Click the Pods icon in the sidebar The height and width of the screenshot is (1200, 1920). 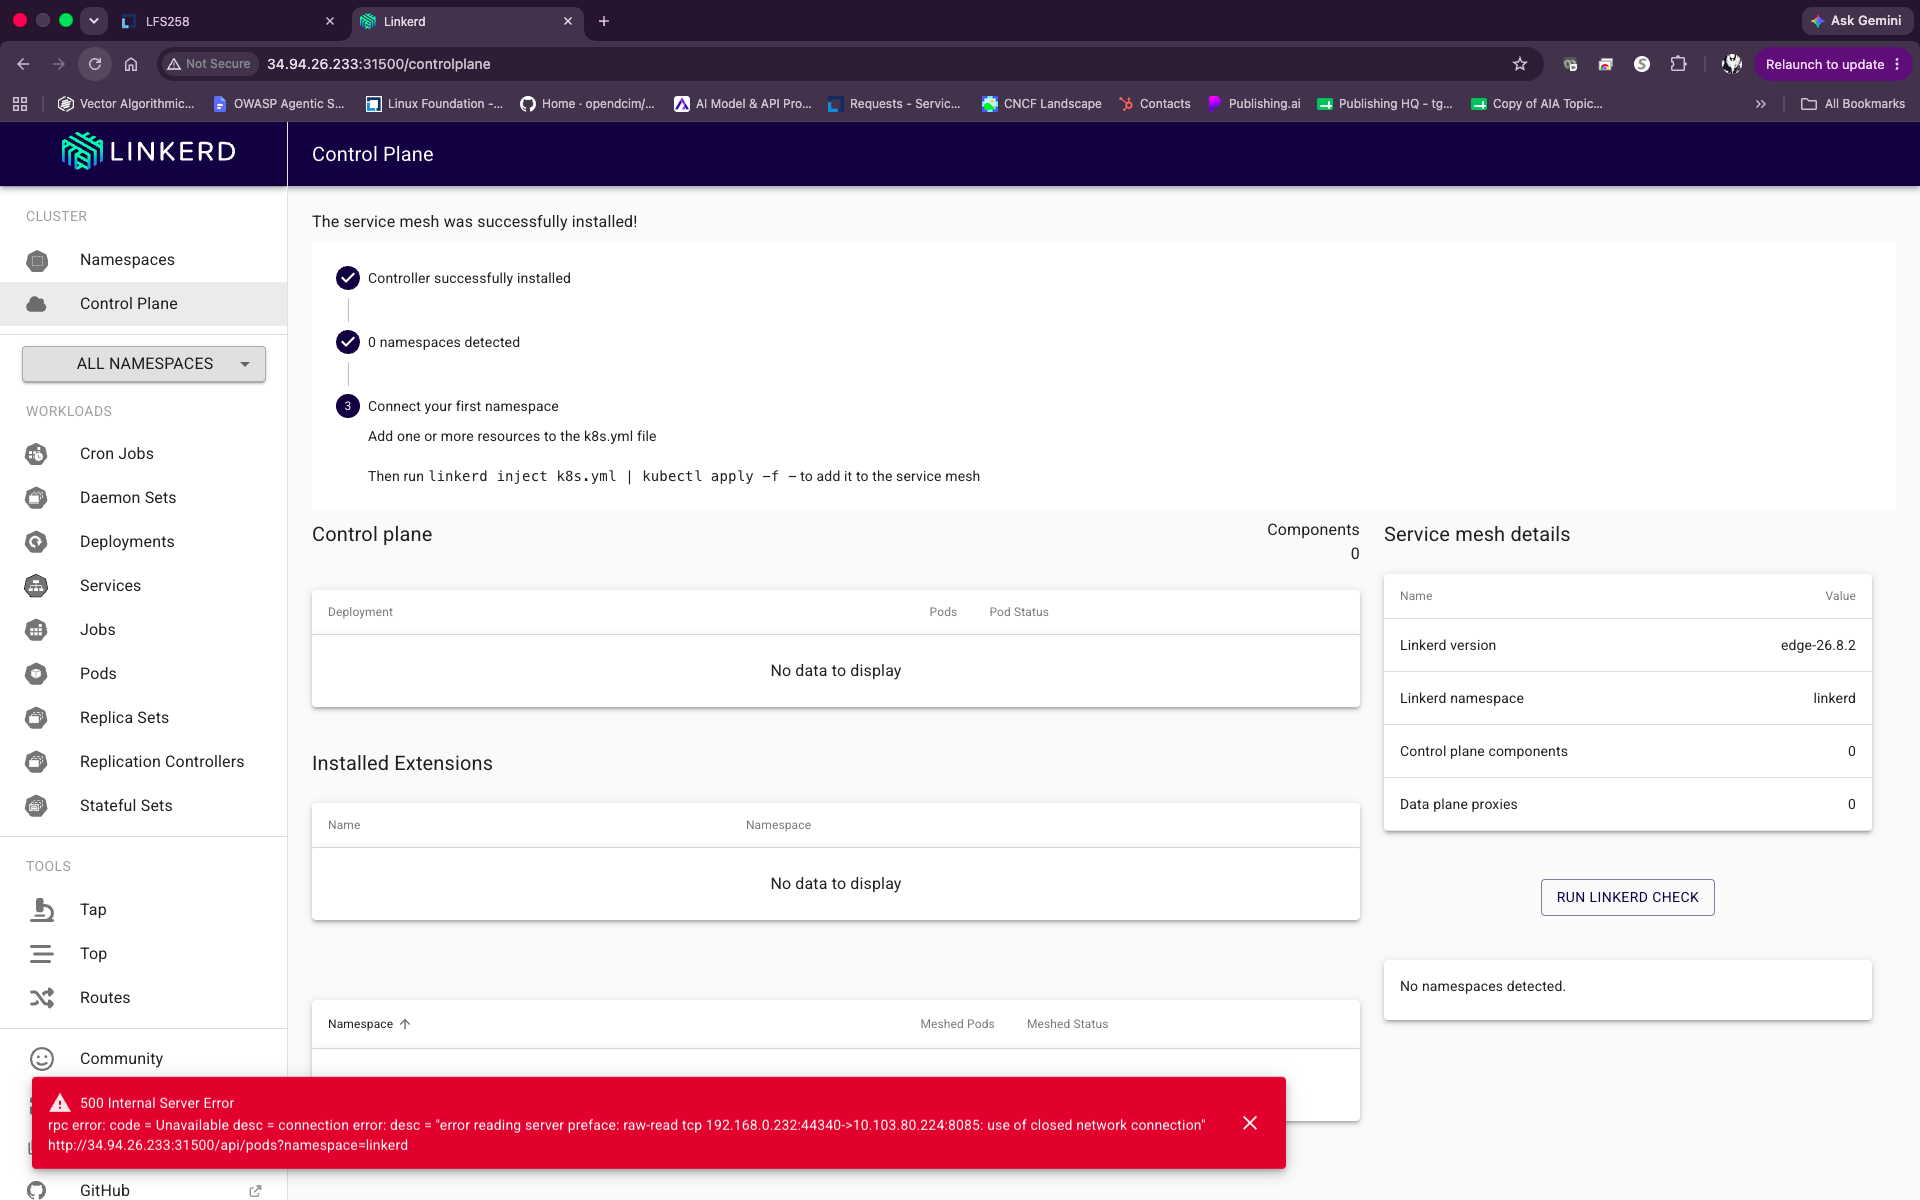coord(37,674)
